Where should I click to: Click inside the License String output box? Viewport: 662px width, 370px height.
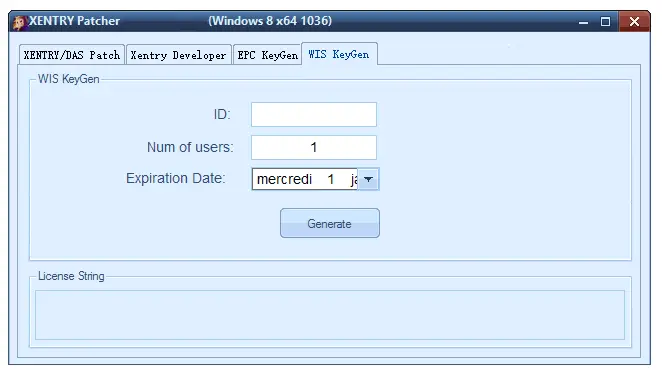[x=330, y=315]
